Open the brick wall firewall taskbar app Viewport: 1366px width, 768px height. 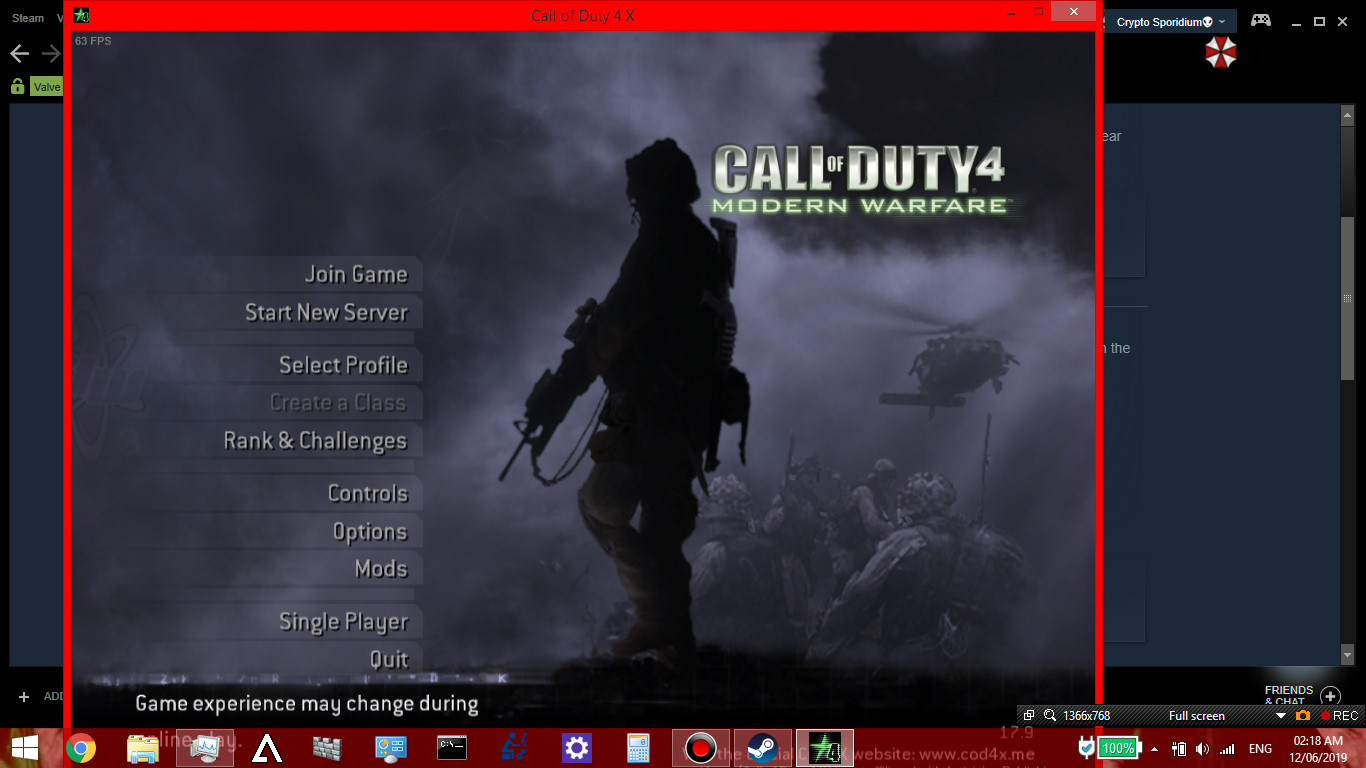click(x=328, y=748)
